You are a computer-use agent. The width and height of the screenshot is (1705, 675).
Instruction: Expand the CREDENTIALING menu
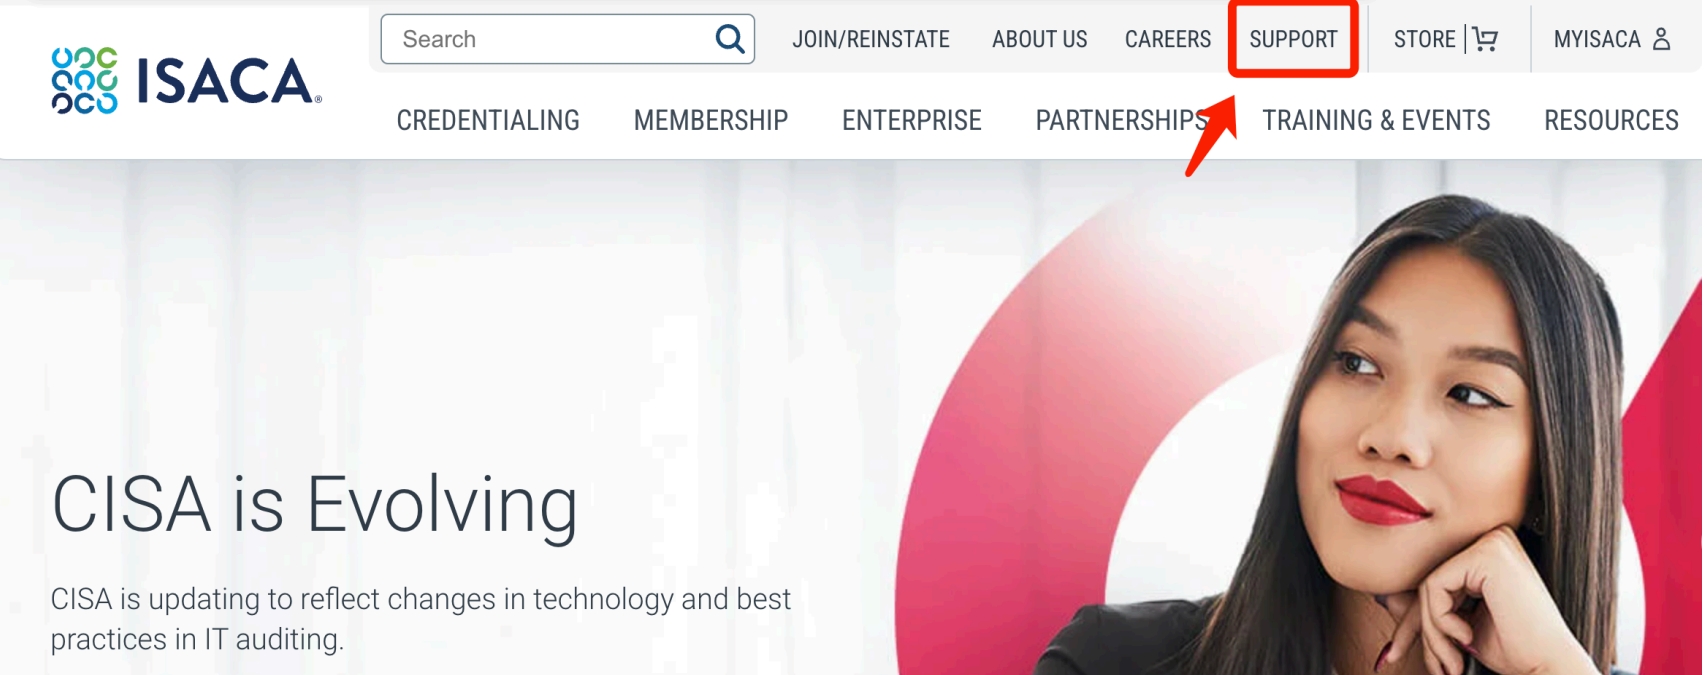coord(488,120)
